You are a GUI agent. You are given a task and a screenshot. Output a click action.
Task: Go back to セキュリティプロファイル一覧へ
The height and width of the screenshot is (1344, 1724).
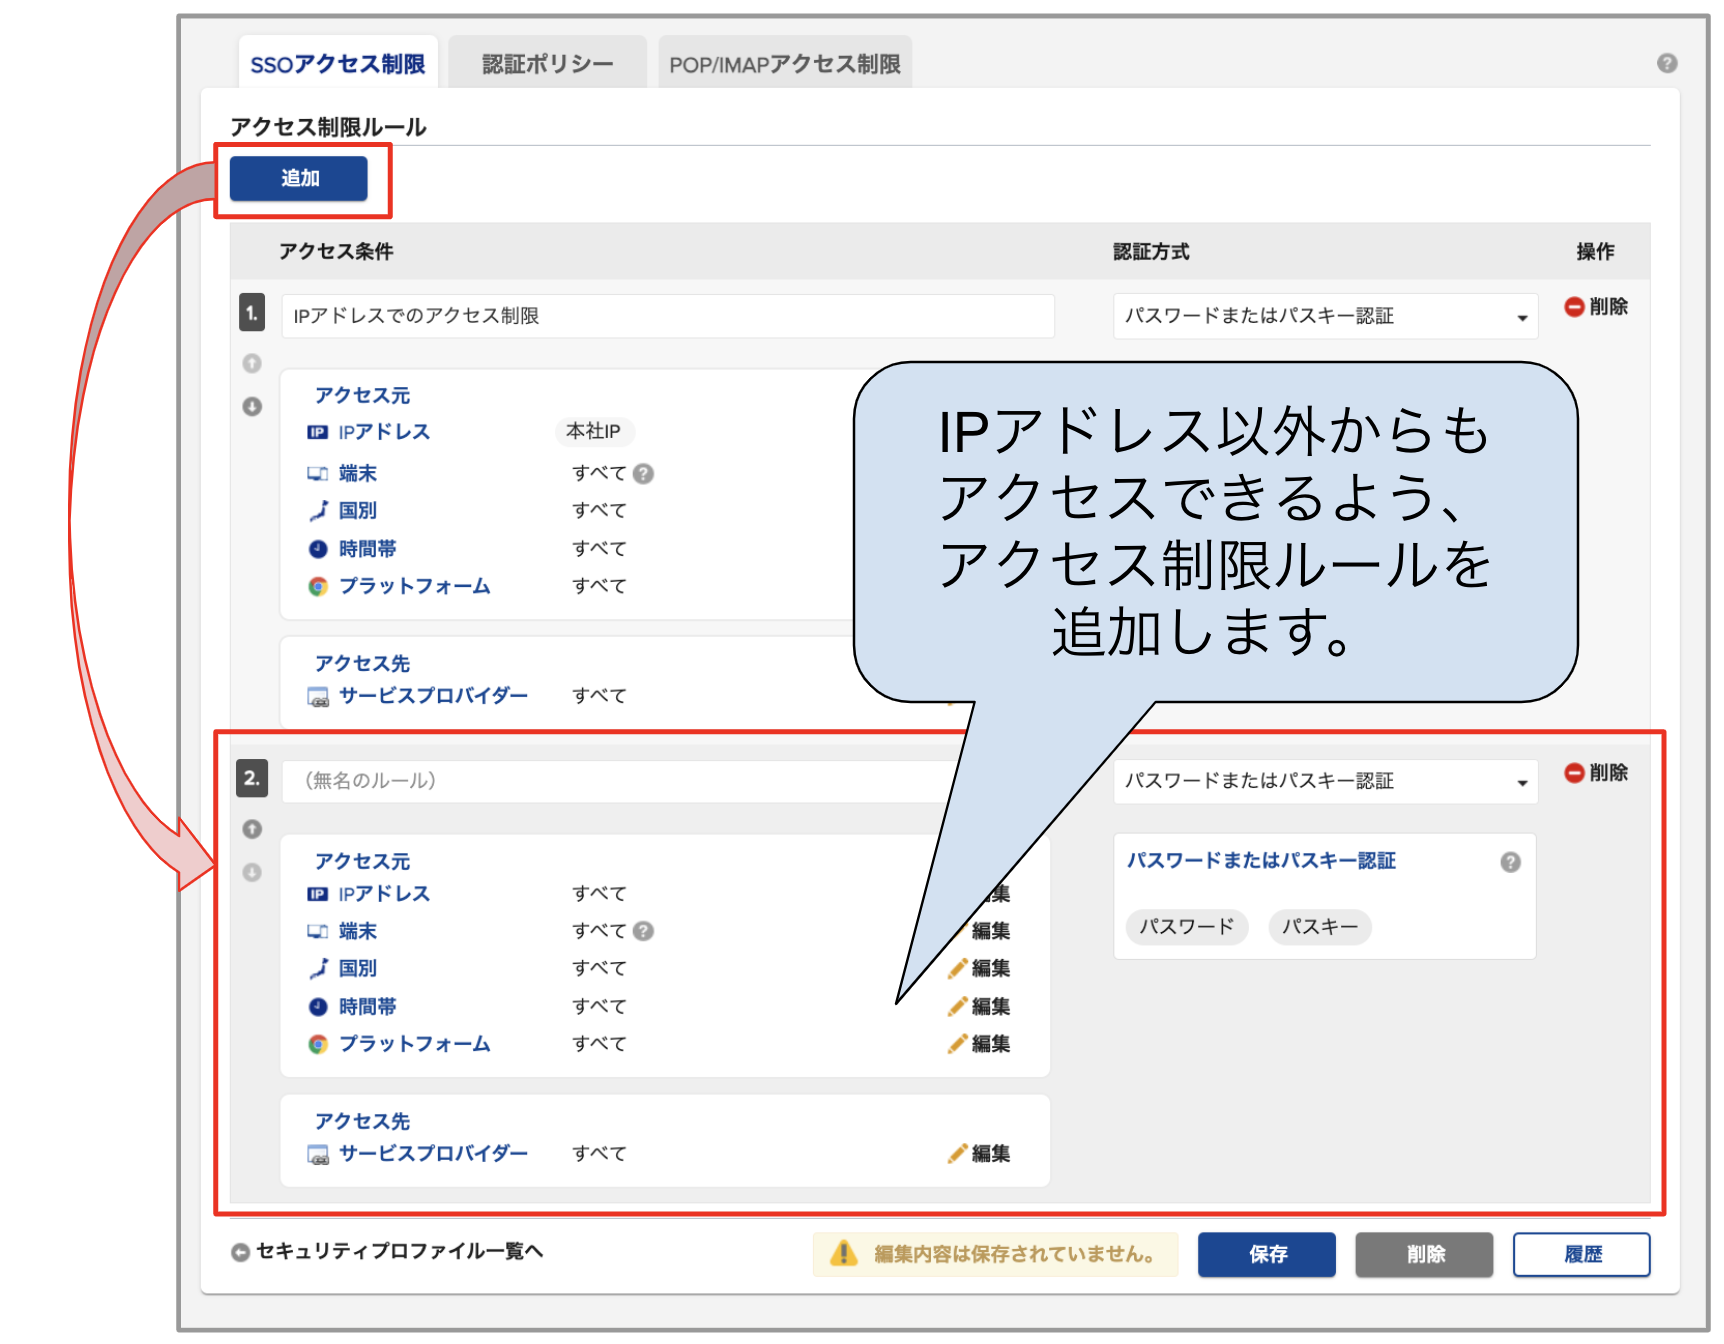(x=387, y=1252)
